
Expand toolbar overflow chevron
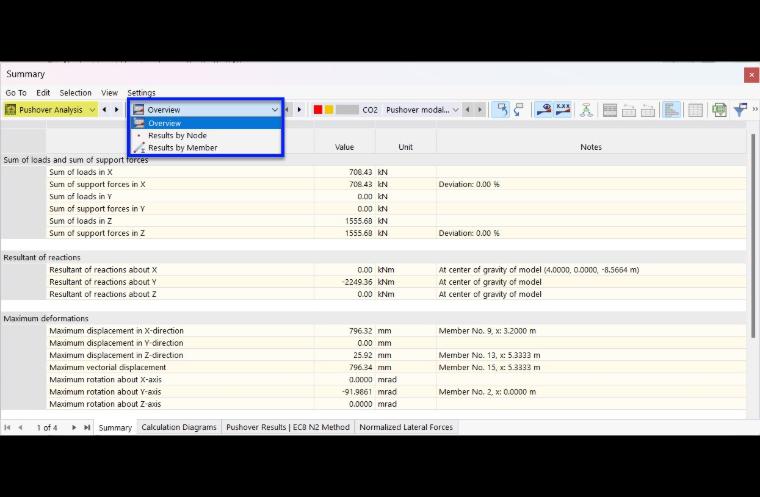(755, 110)
